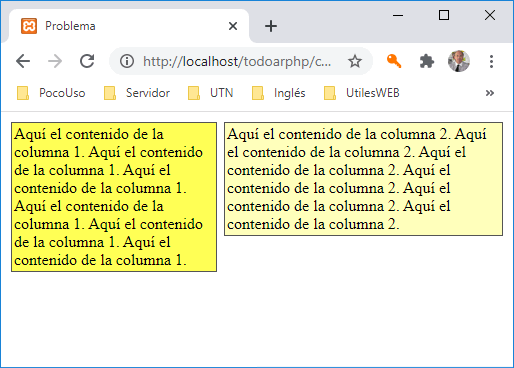Screen dimensions: 514x368
Task: Click the pale yellow column 2 box
Action: [x=363, y=179]
